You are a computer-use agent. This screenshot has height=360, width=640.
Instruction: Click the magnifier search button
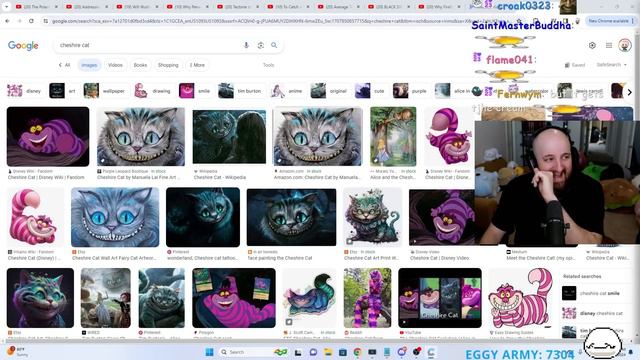click(274, 45)
